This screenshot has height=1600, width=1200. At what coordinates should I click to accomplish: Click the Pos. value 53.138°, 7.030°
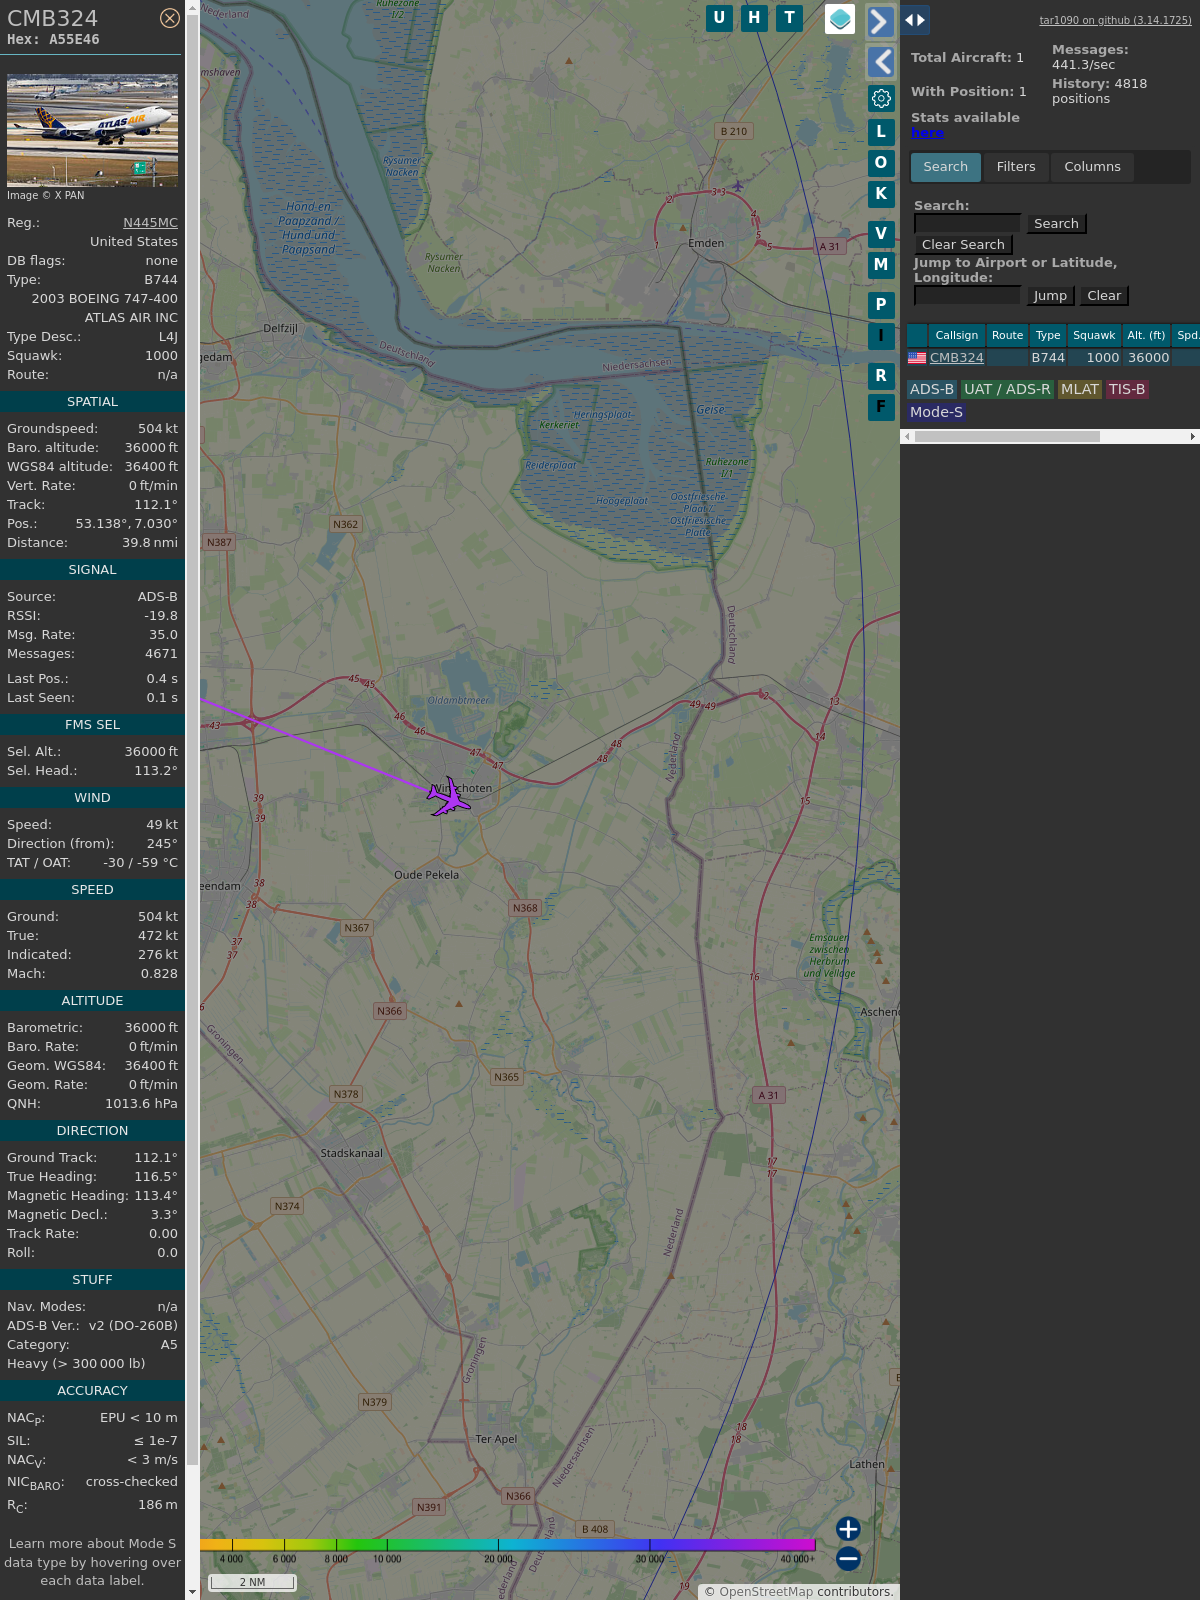click(127, 524)
